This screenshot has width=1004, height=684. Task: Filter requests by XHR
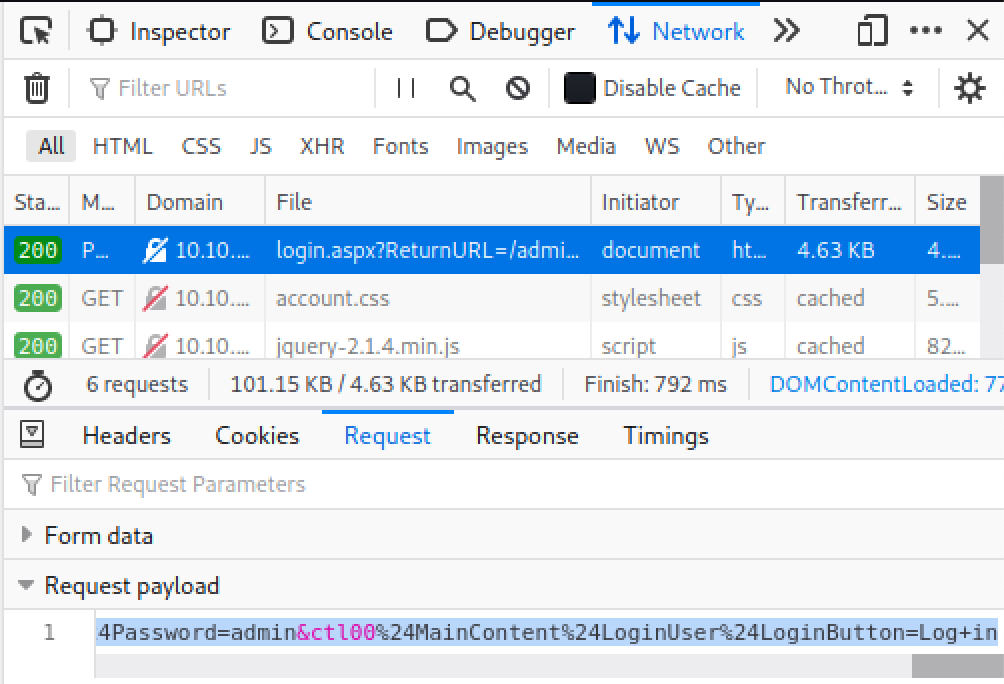coord(322,146)
